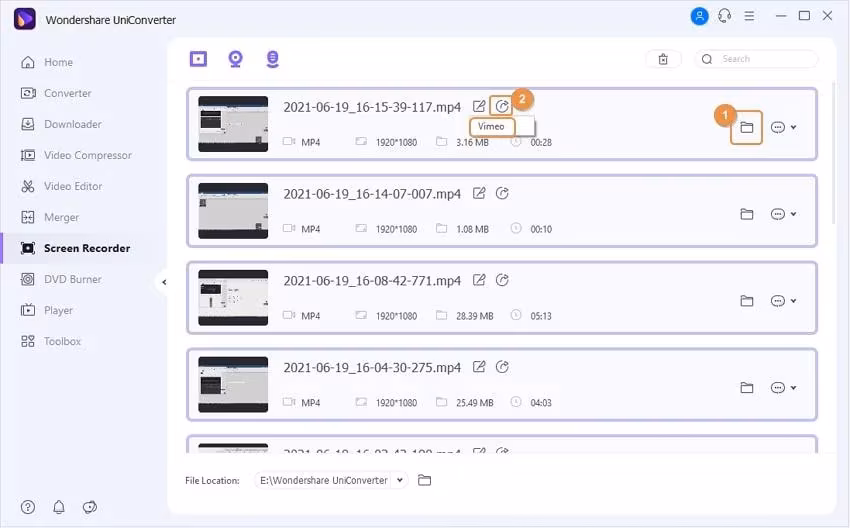Rename 2021-06-19_16-15-39-117.mp4 with edit icon
Screen dimensions: 850x528
[479, 106]
